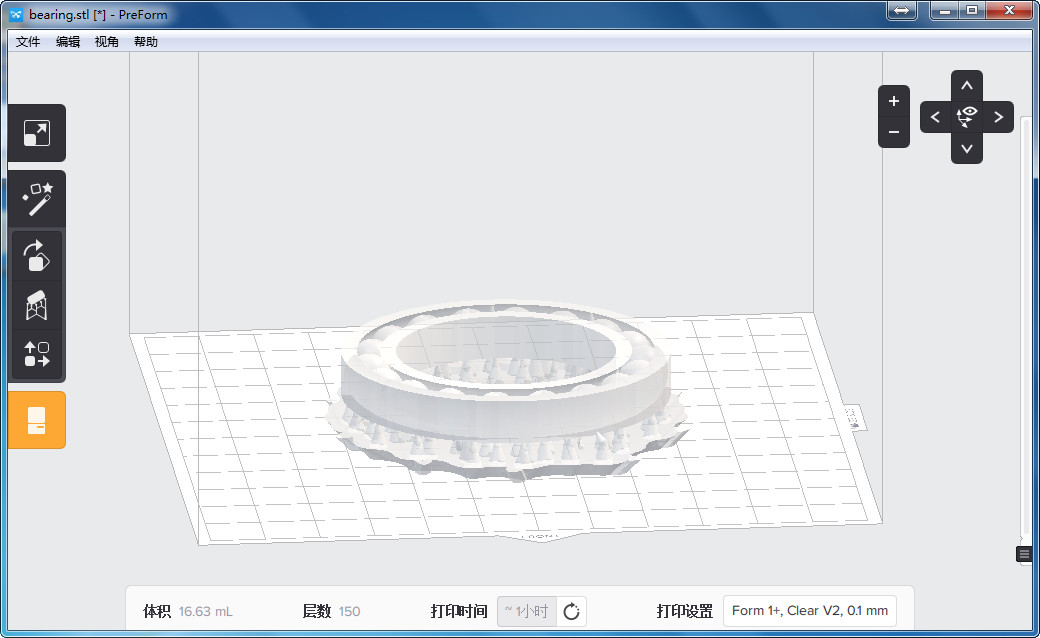Select the Size (scale) tool
Image resolution: width=1040 pixels, height=638 pixels.
tap(36, 133)
